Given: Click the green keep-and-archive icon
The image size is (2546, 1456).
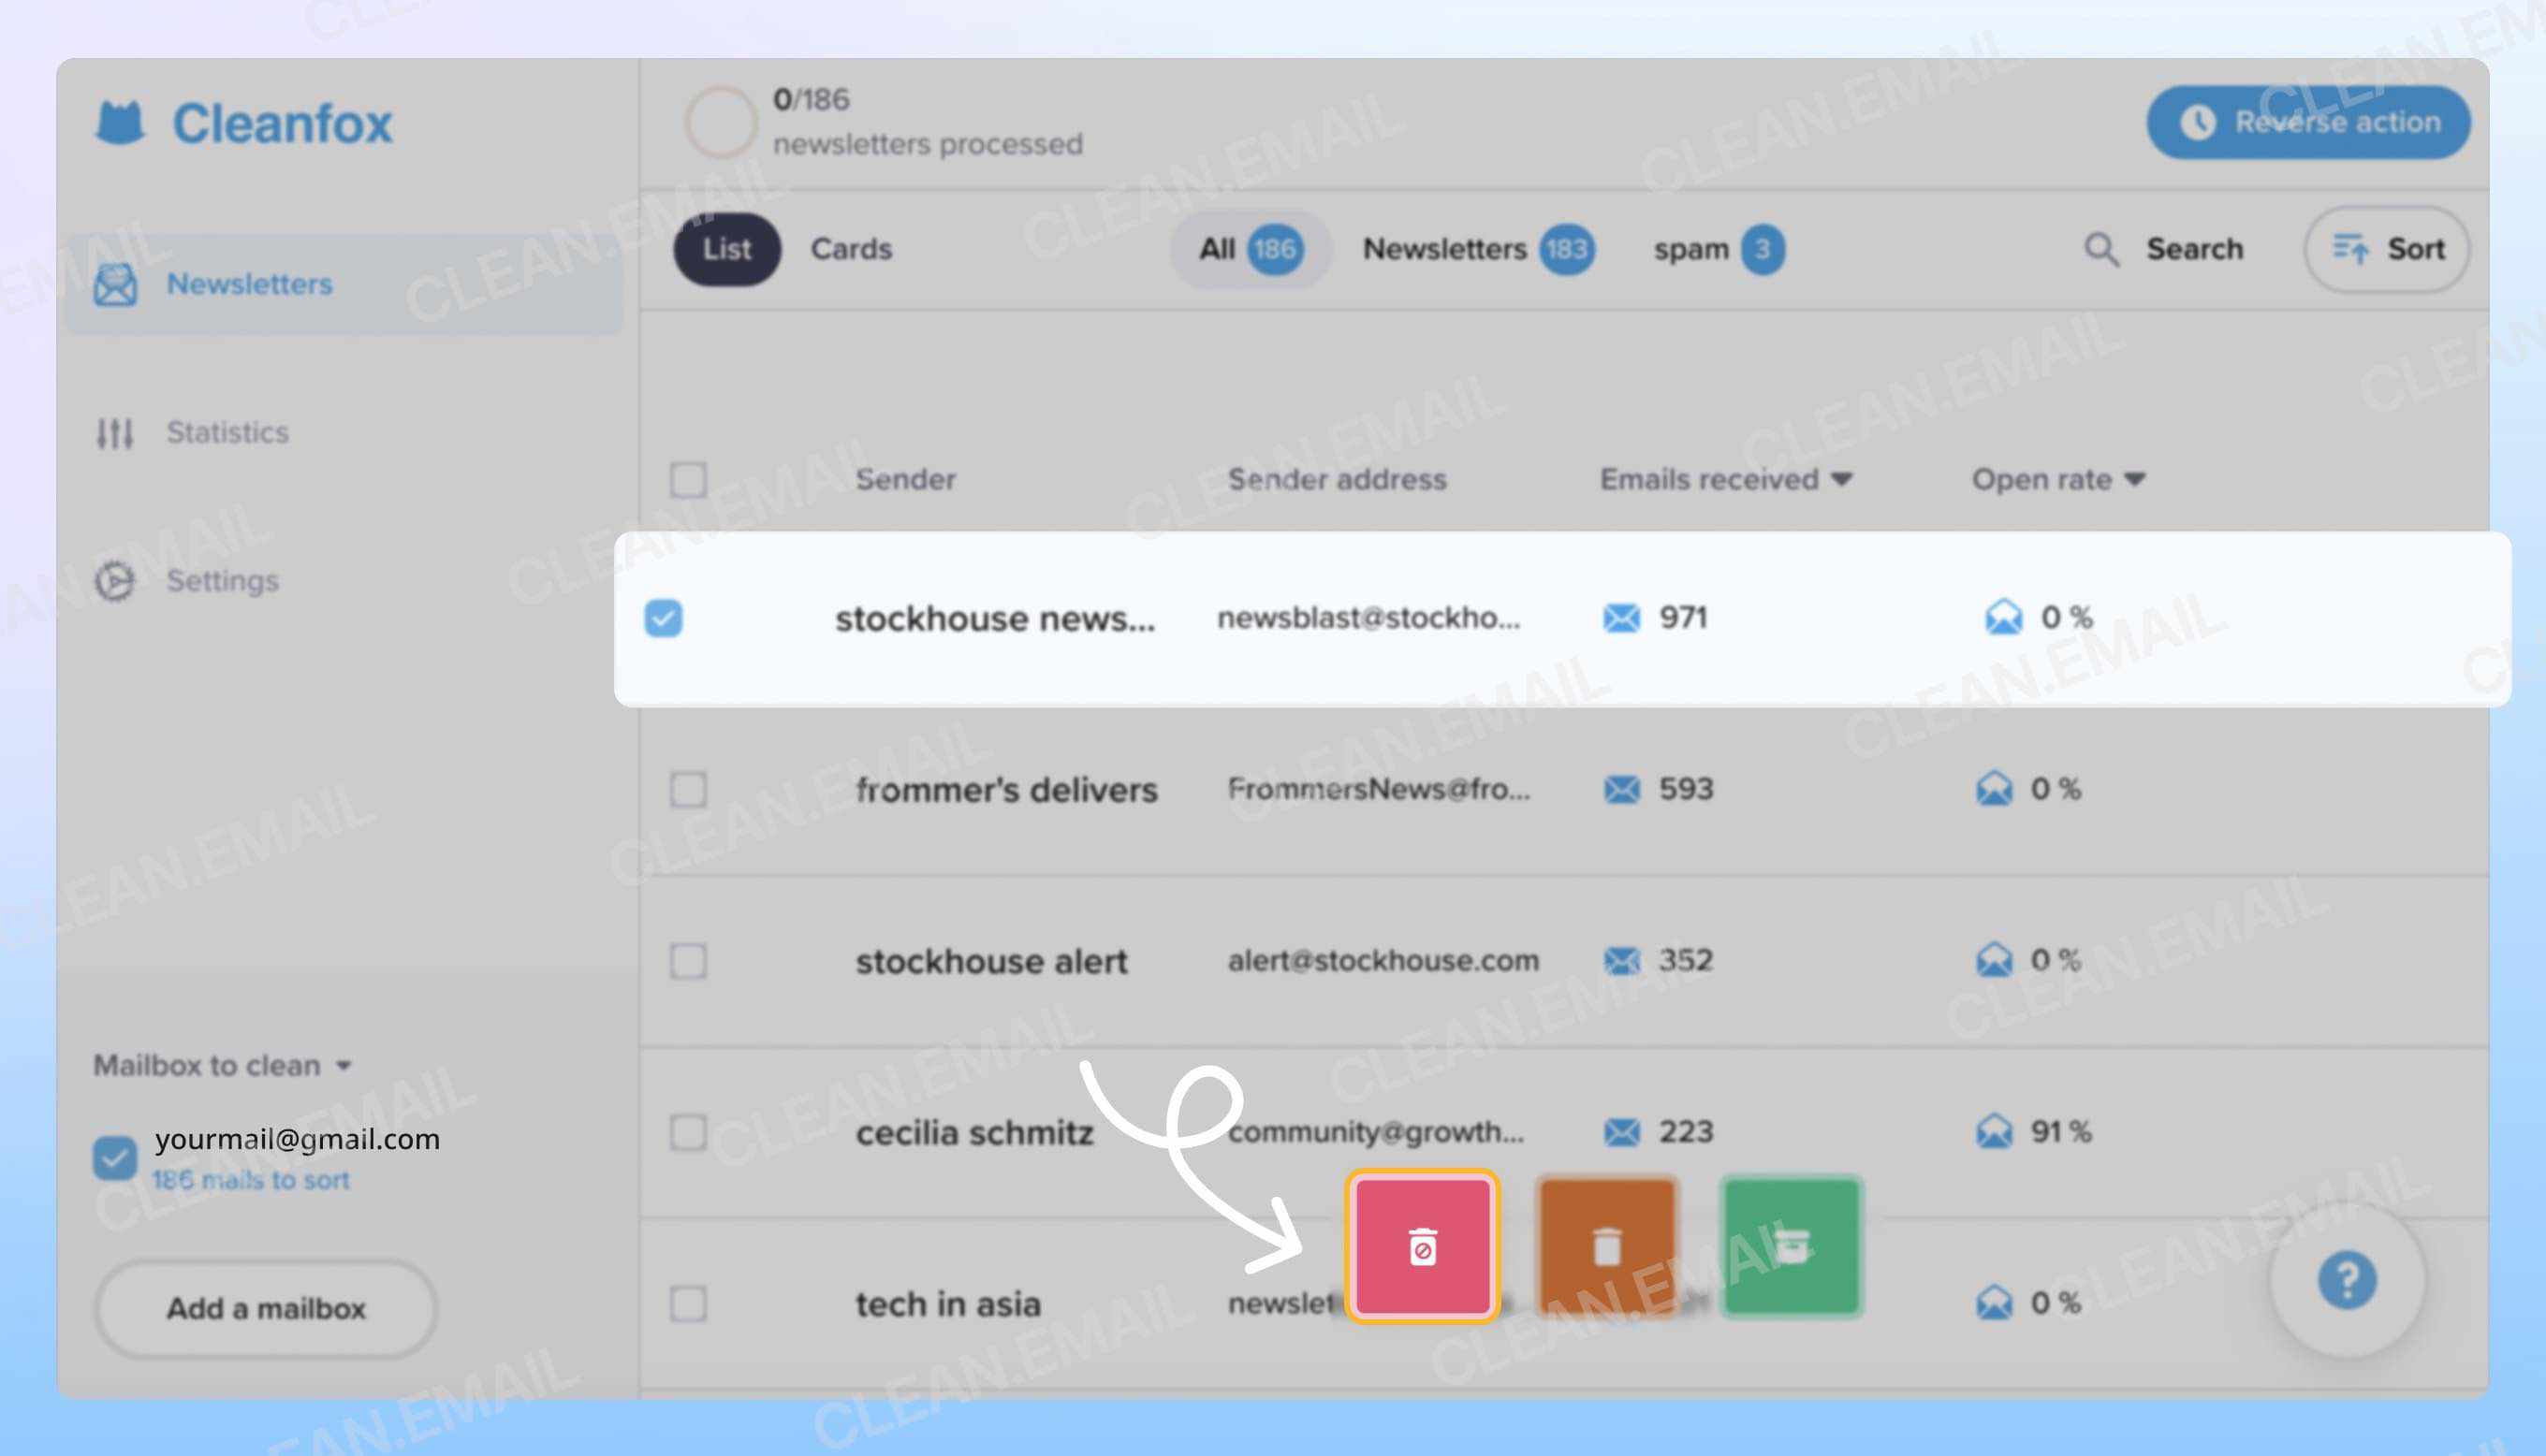Looking at the screenshot, I should pos(1791,1246).
